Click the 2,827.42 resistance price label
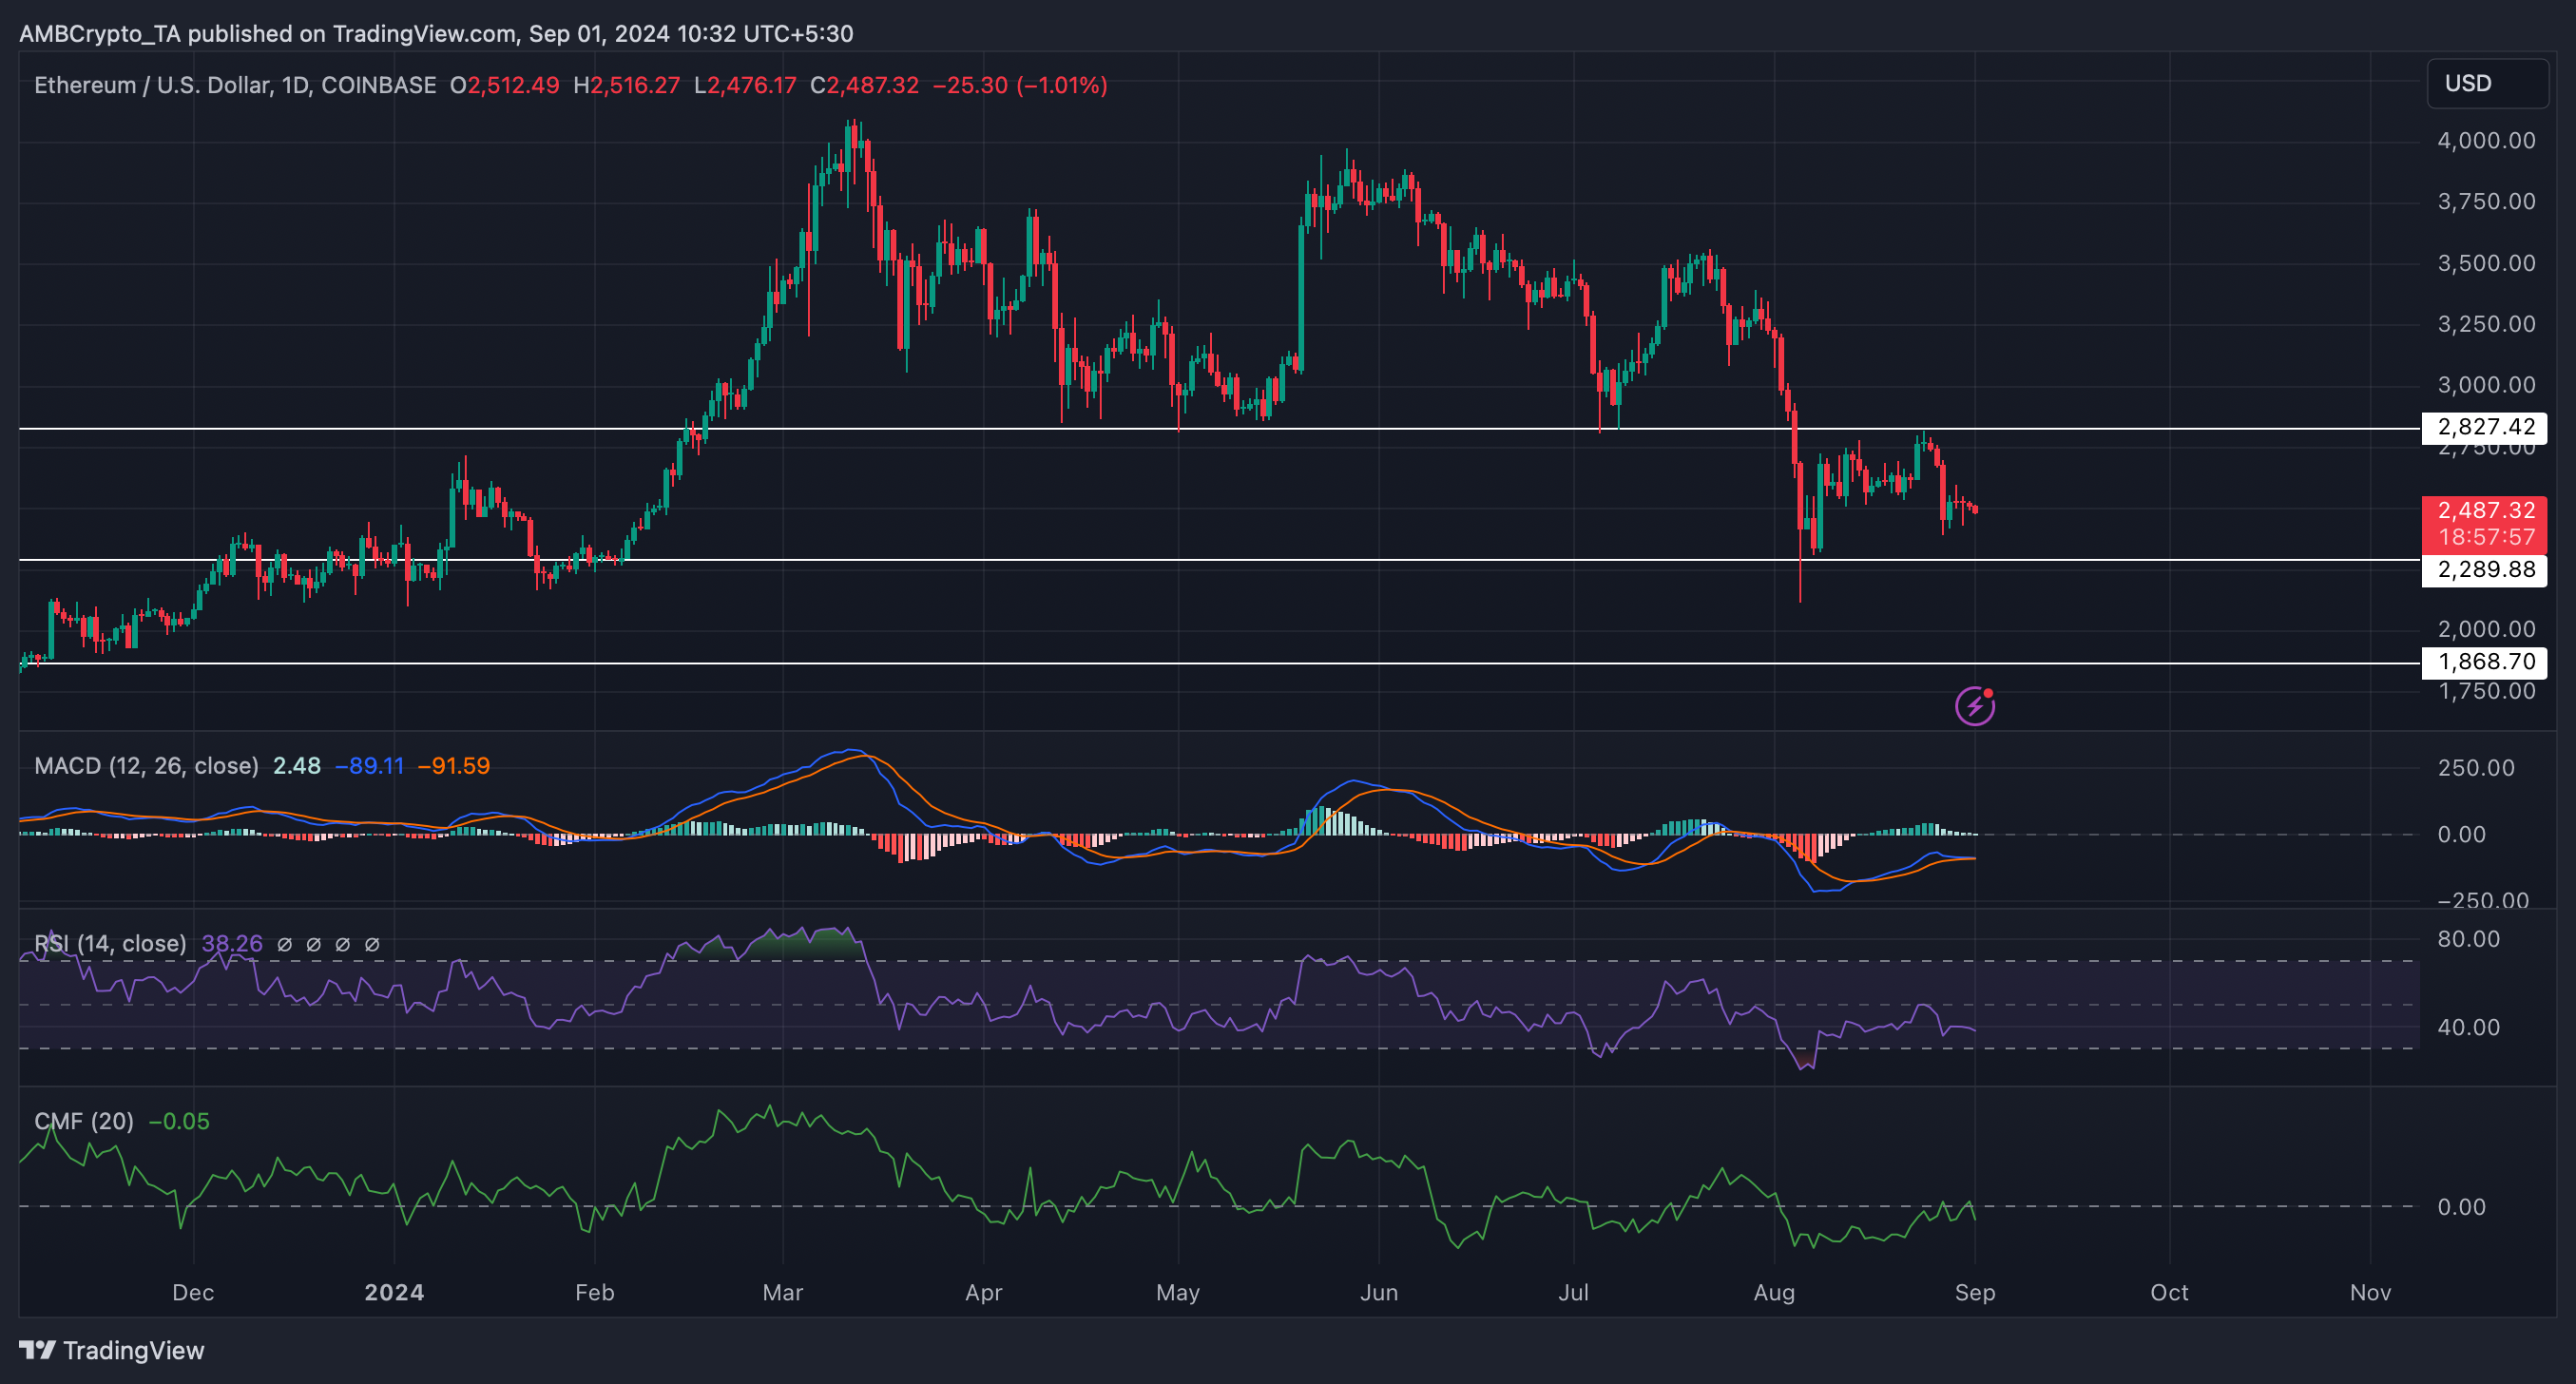The height and width of the screenshot is (1384, 2576). coord(2484,427)
